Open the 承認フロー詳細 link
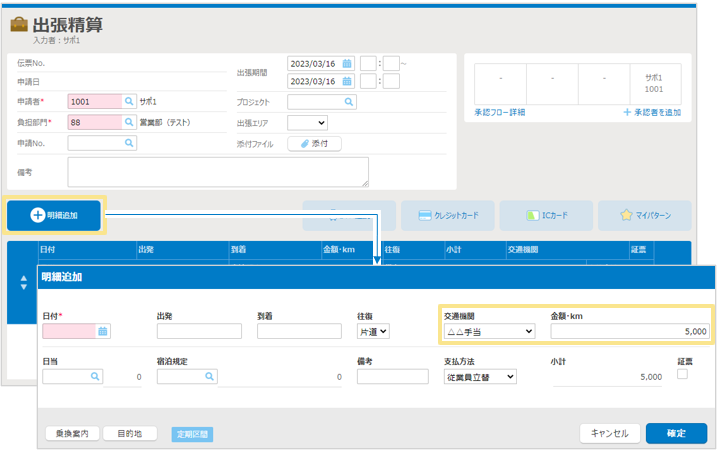 coord(500,112)
